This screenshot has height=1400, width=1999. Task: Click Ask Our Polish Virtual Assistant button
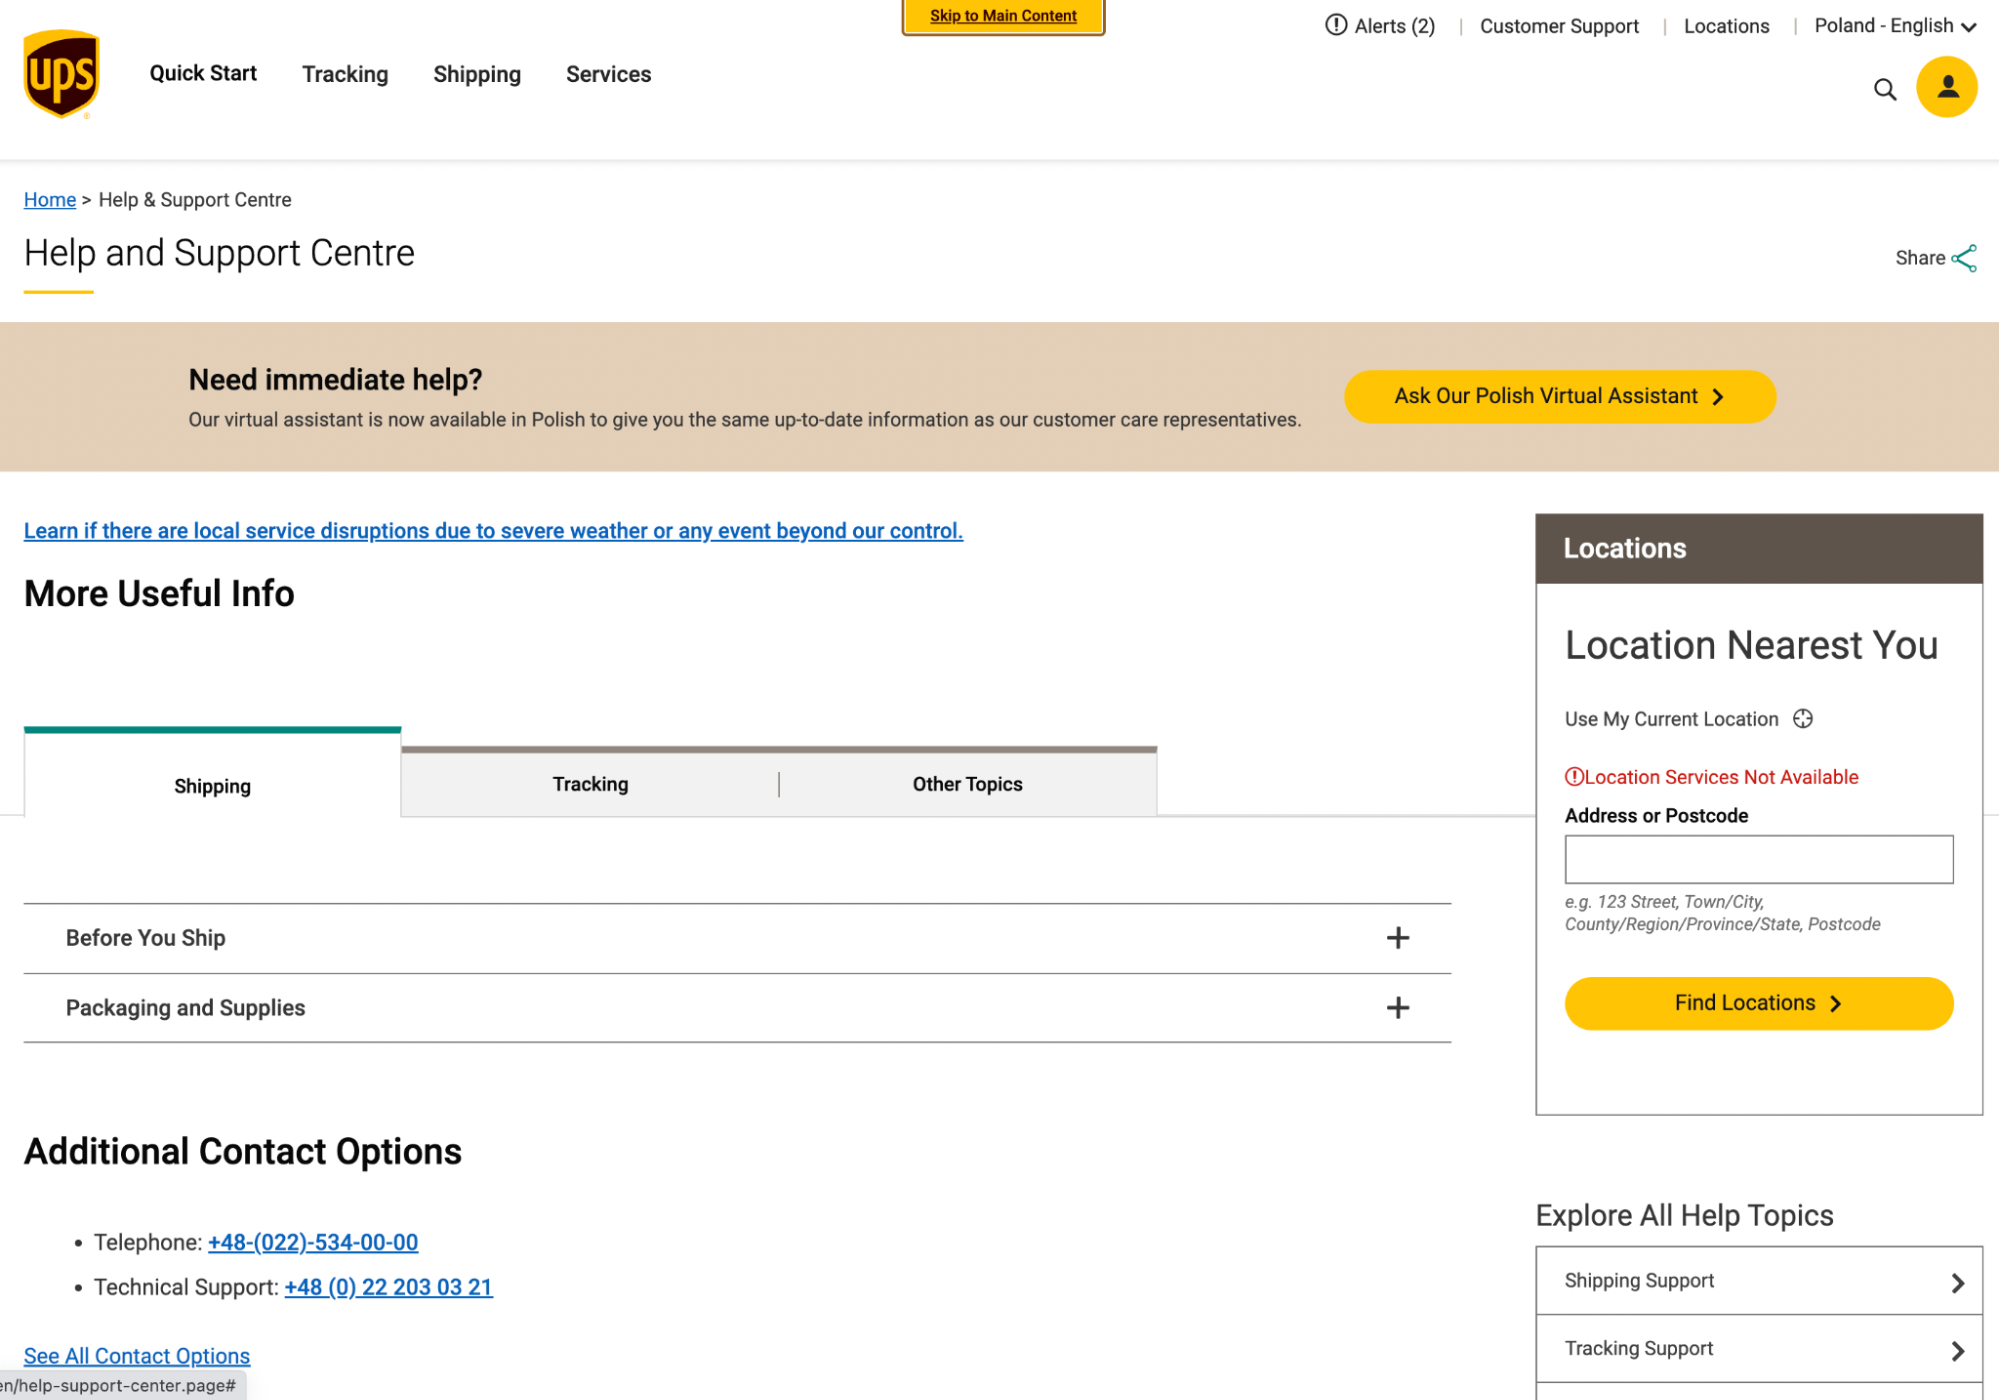click(1559, 397)
